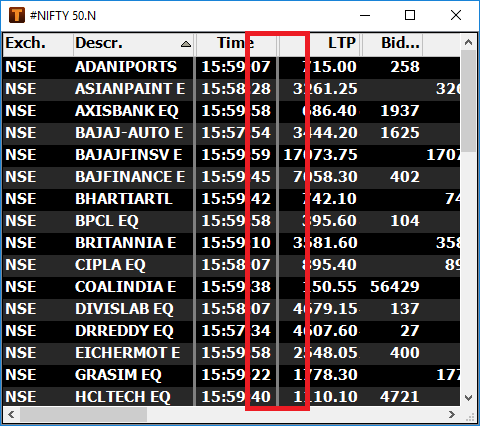Image resolution: width=480 pixels, height=426 pixels.
Task: Click bid quantity 1625
Action: [x=400, y=133]
